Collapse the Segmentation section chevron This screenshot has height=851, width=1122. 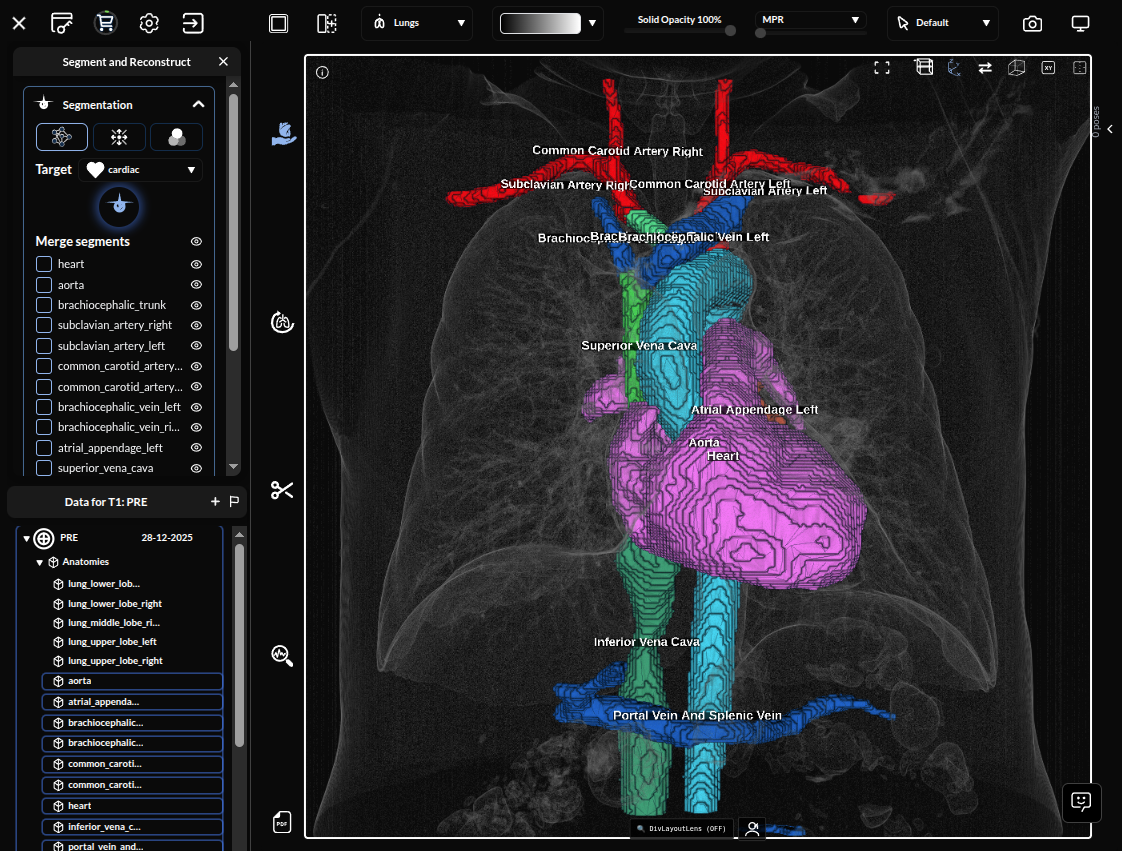pos(198,104)
